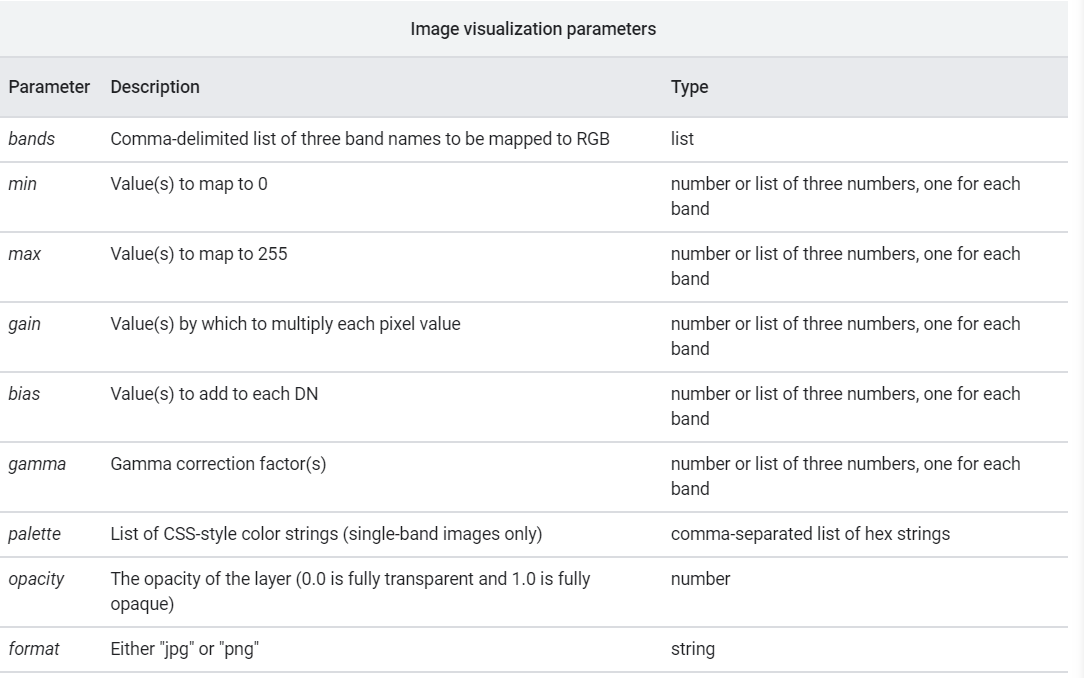Click the "List of CSS-style color strings" description
The height and width of the screenshot is (678, 1084).
tap(326, 534)
